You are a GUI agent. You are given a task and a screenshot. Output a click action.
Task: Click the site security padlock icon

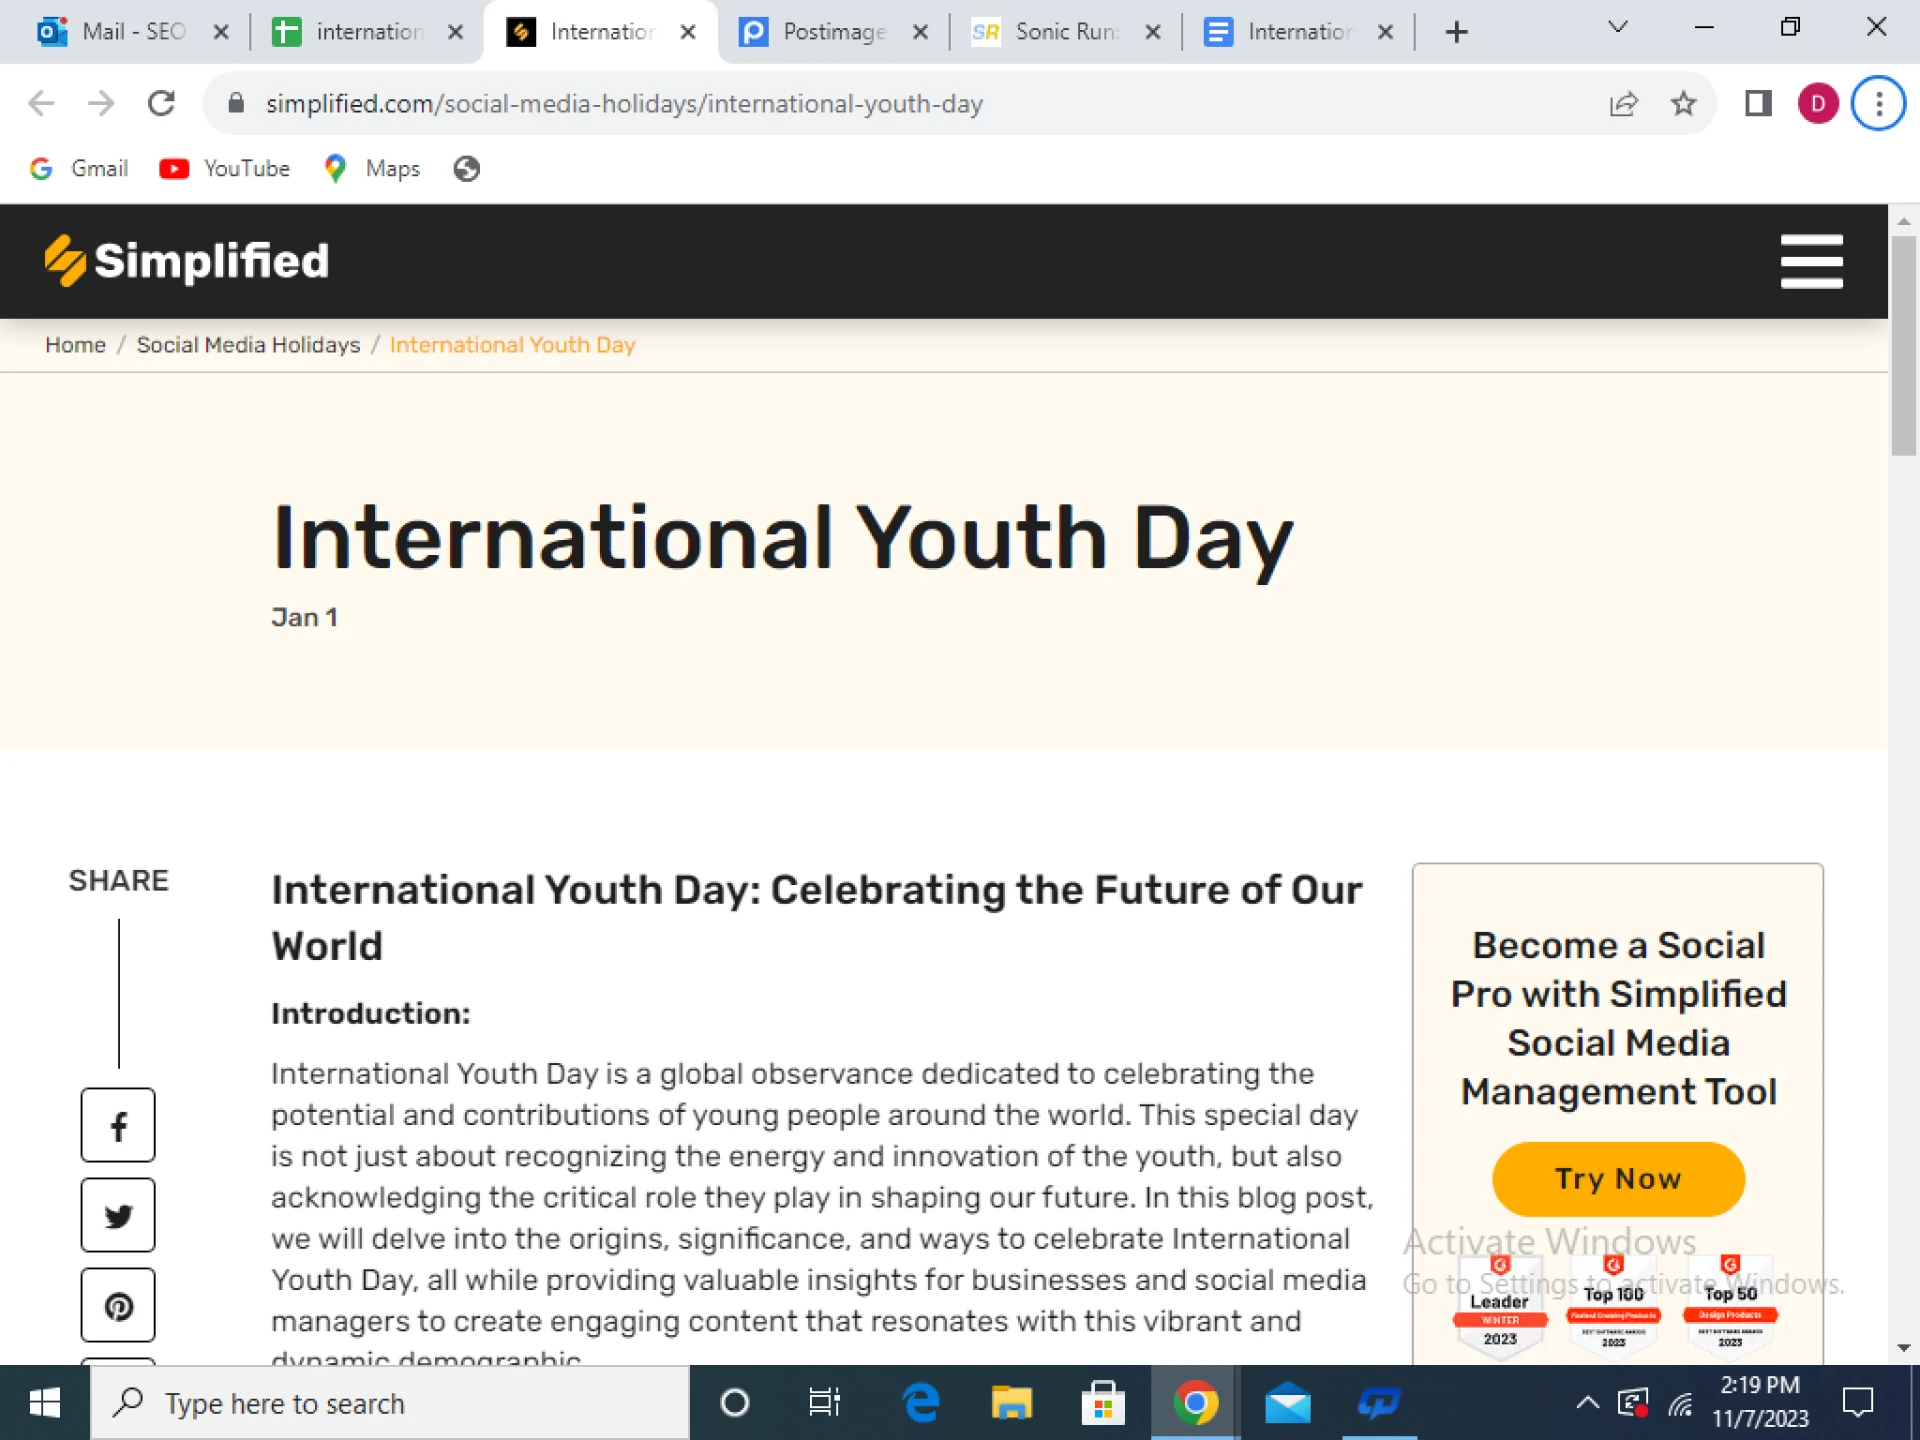pos(236,103)
